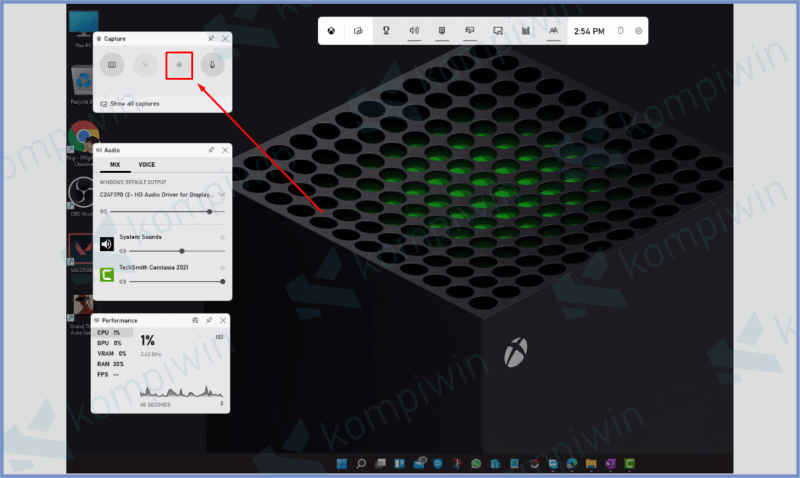800x478 pixels.
Task: Open Camtasia from the taskbar
Action: (x=630, y=464)
